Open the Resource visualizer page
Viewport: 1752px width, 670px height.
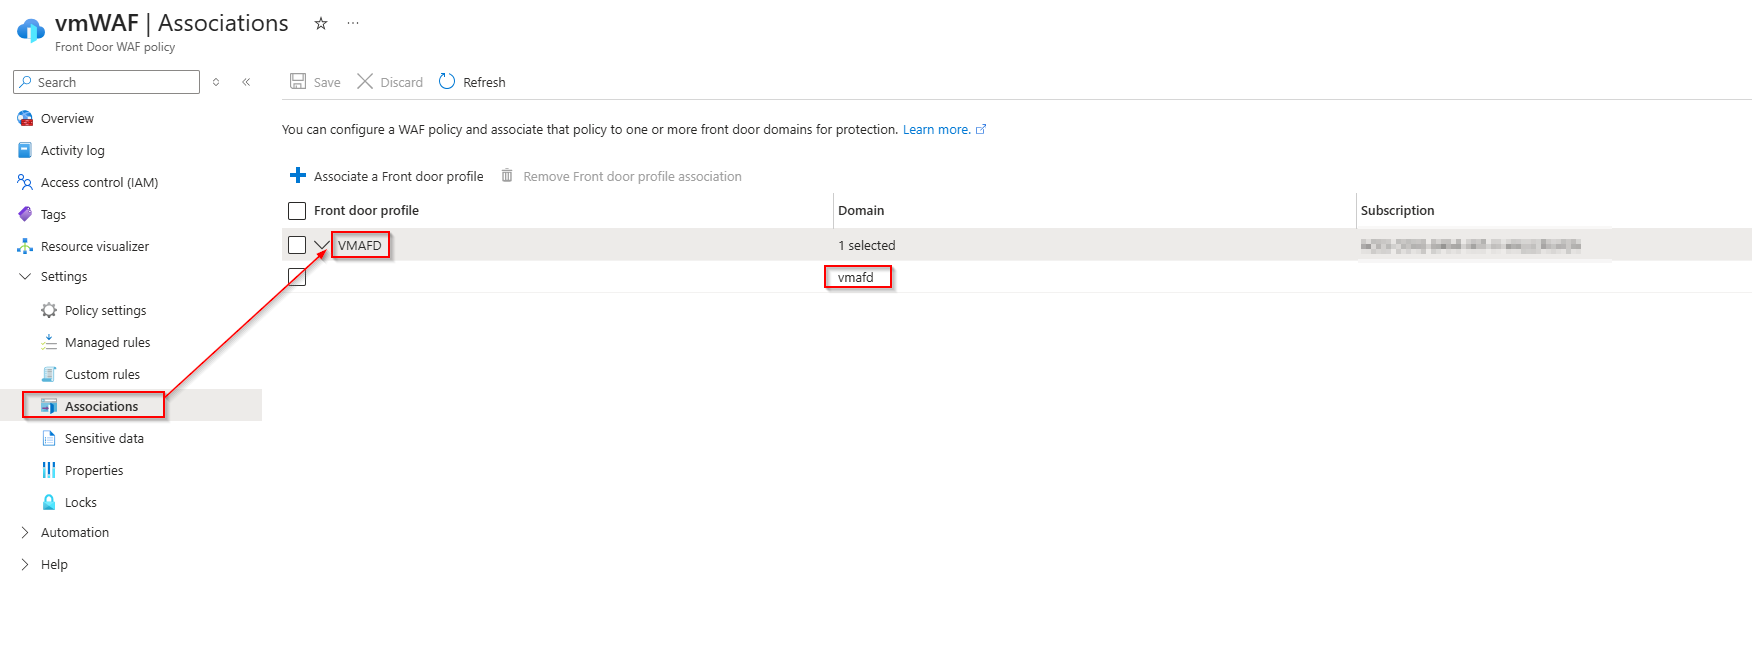(x=95, y=246)
